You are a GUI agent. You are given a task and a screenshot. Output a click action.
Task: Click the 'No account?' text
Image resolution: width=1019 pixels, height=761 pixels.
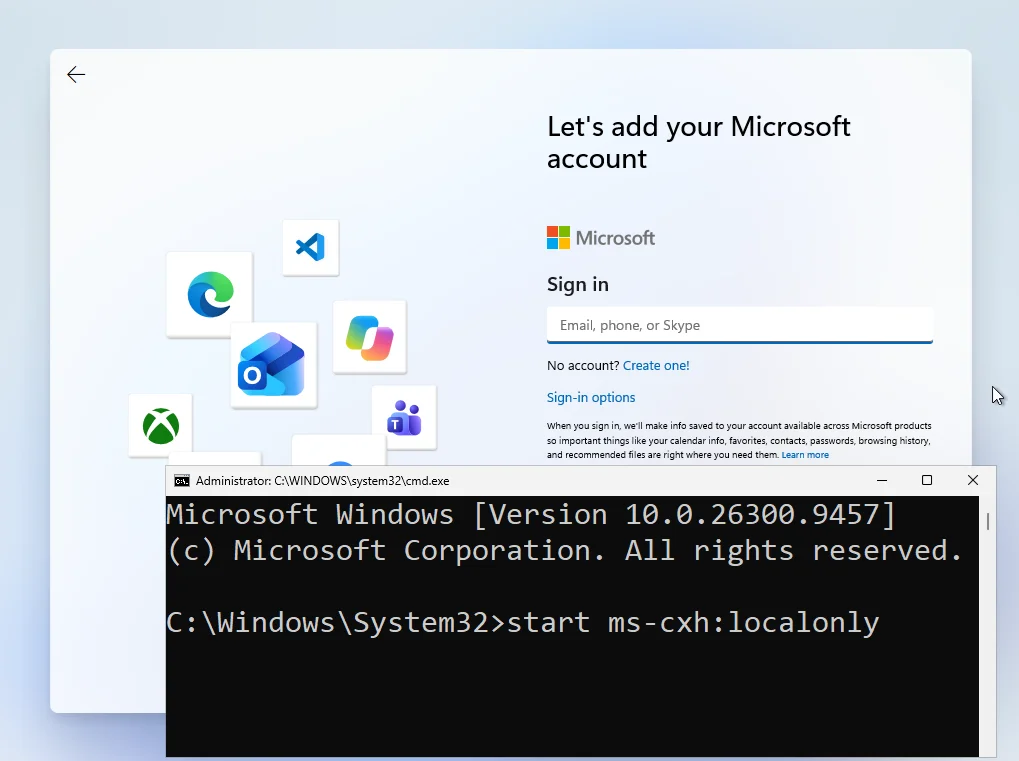point(583,365)
